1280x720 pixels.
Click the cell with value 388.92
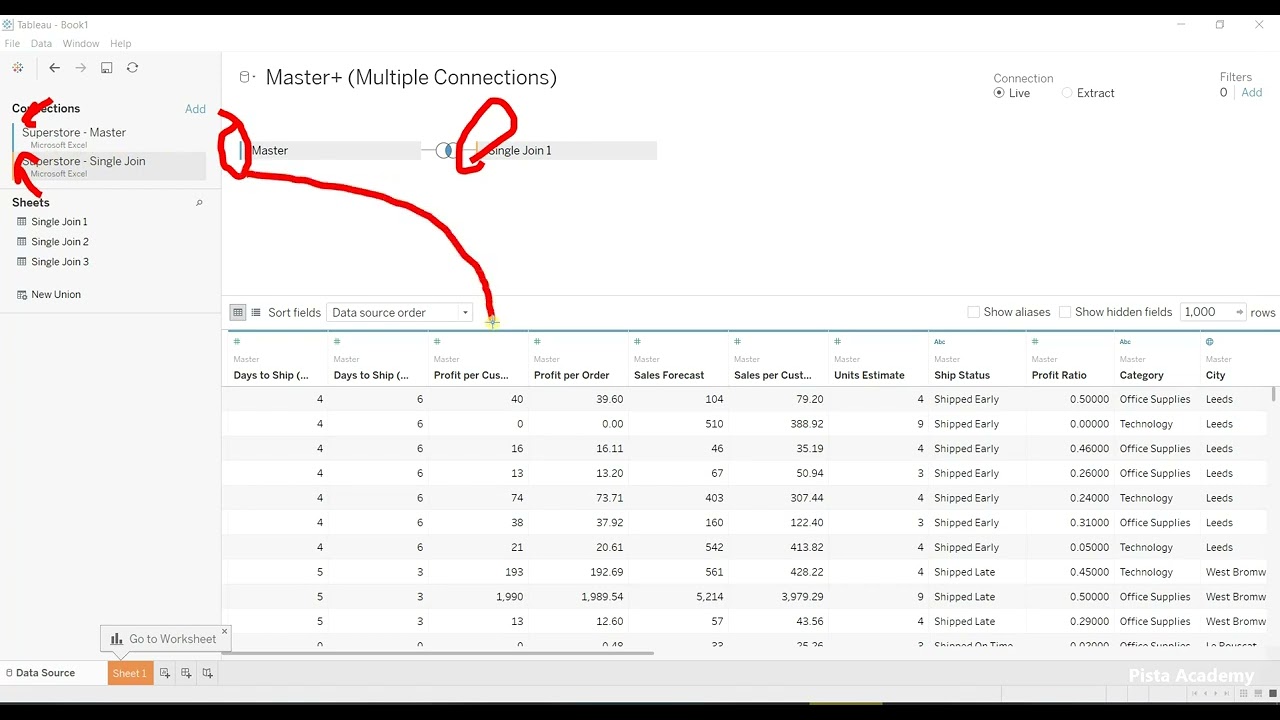tap(778, 424)
